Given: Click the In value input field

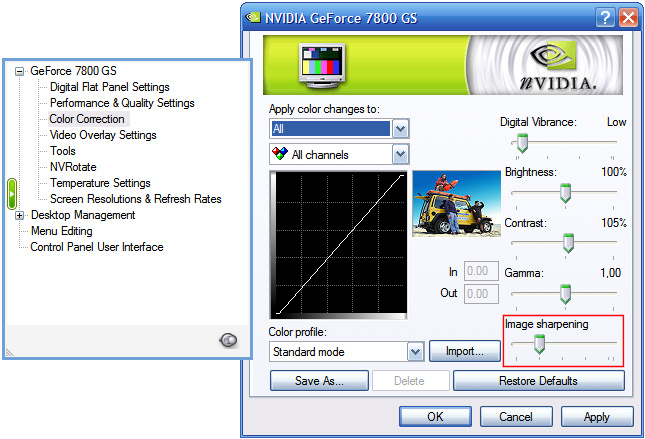Looking at the screenshot, I should click(x=481, y=271).
